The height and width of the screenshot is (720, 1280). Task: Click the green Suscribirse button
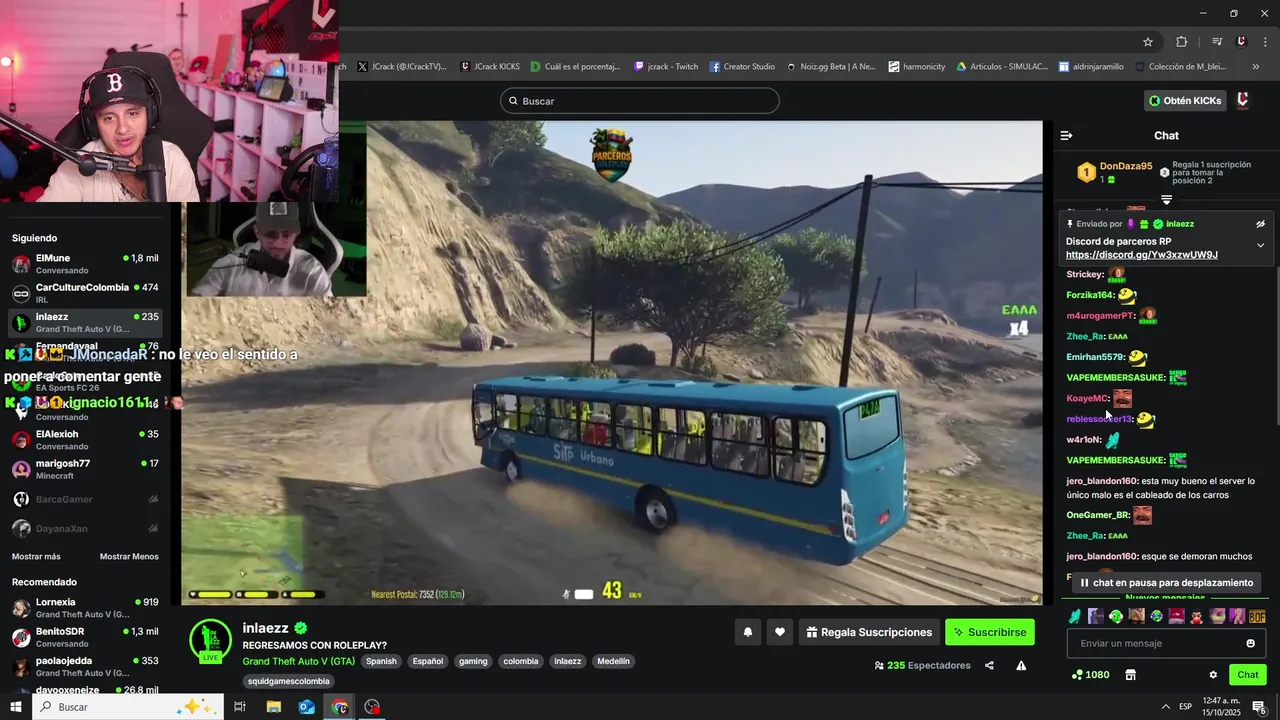(990, 632)
